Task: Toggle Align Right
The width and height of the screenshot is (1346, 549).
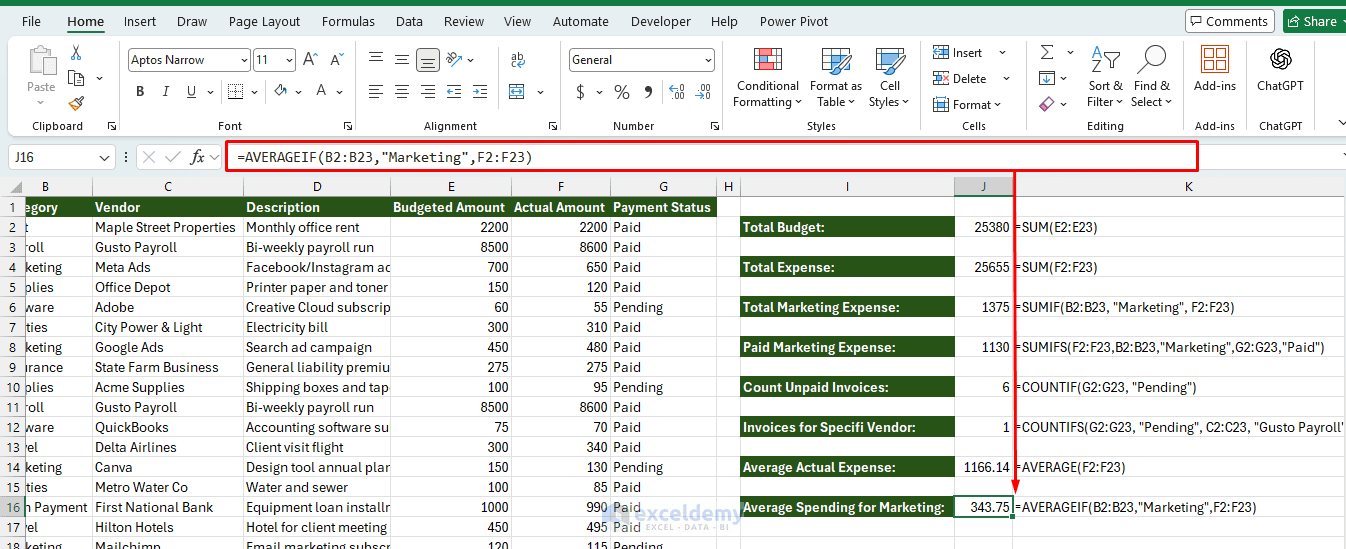Action: click(x=428, y=92)
